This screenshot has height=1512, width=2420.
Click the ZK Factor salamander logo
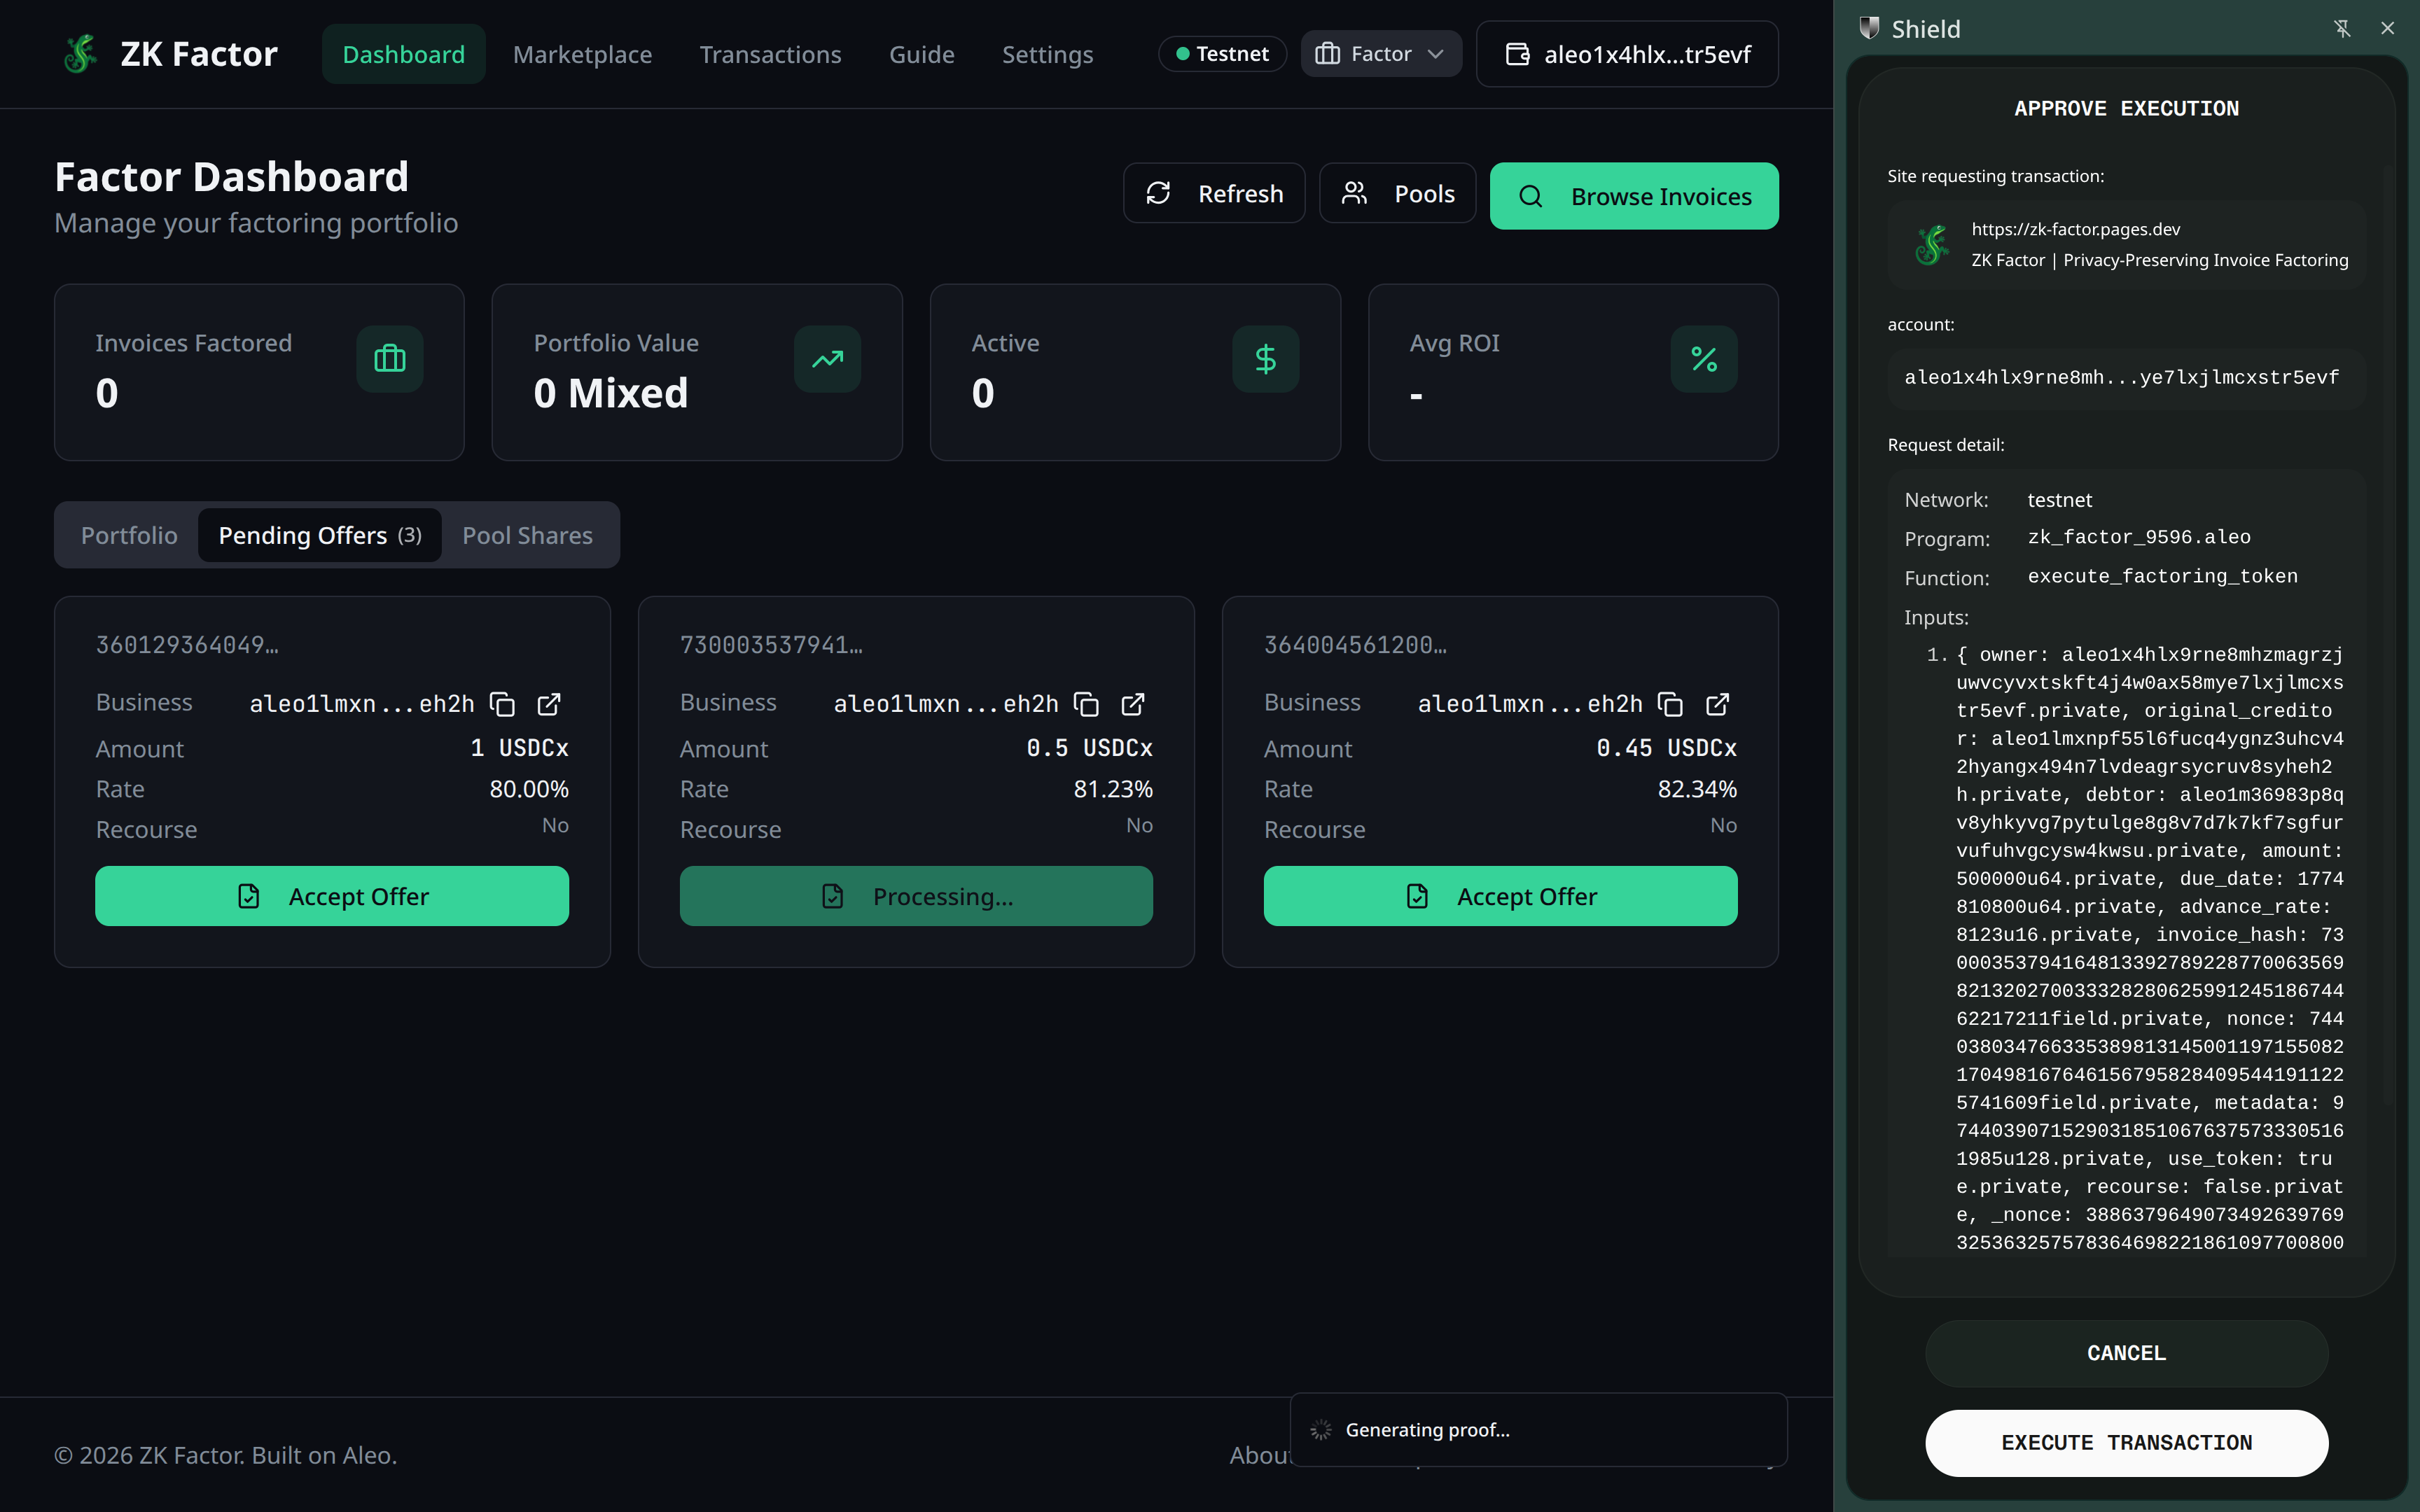point(80,54)
